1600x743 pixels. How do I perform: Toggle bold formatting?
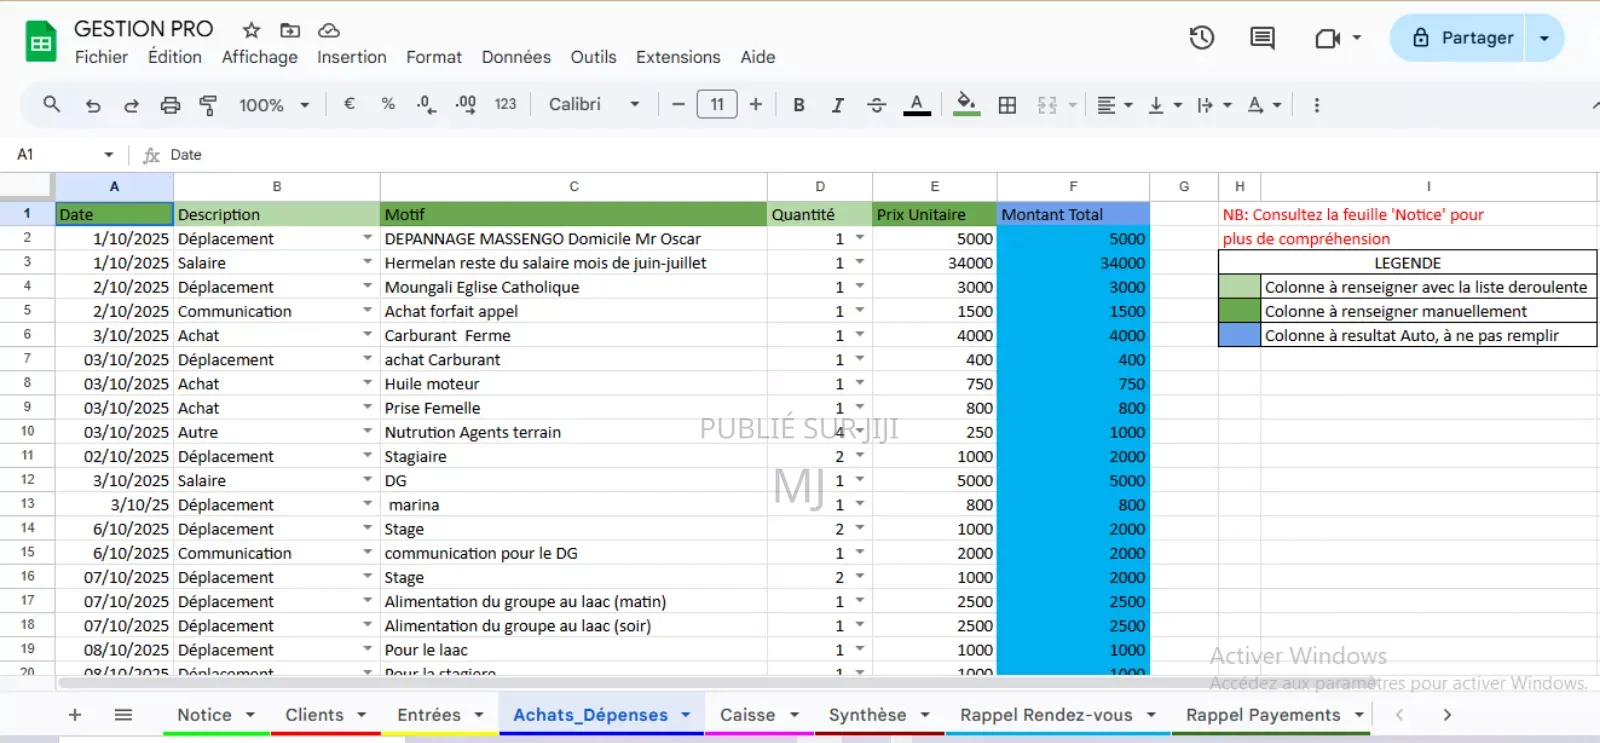(x=798, y=105)
